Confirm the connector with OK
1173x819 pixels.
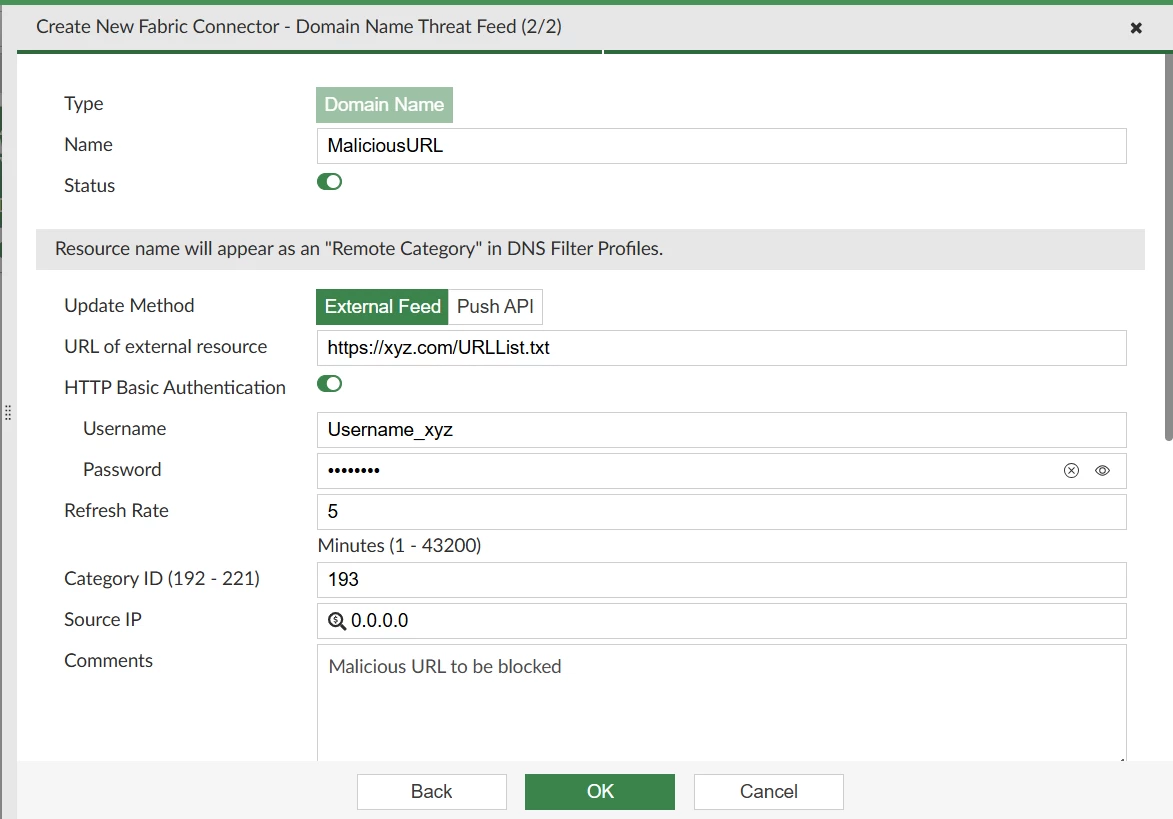click(x=600, y=791)
